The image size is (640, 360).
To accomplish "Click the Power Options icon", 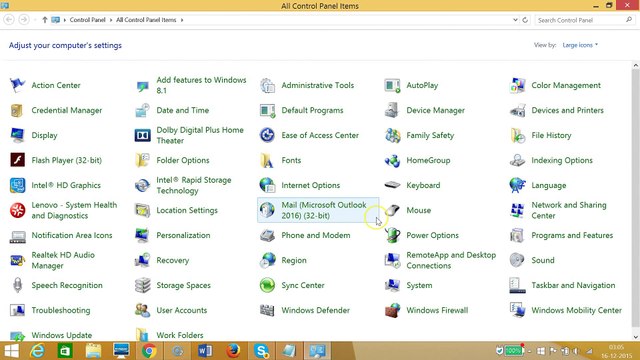I will pos(392,235).
